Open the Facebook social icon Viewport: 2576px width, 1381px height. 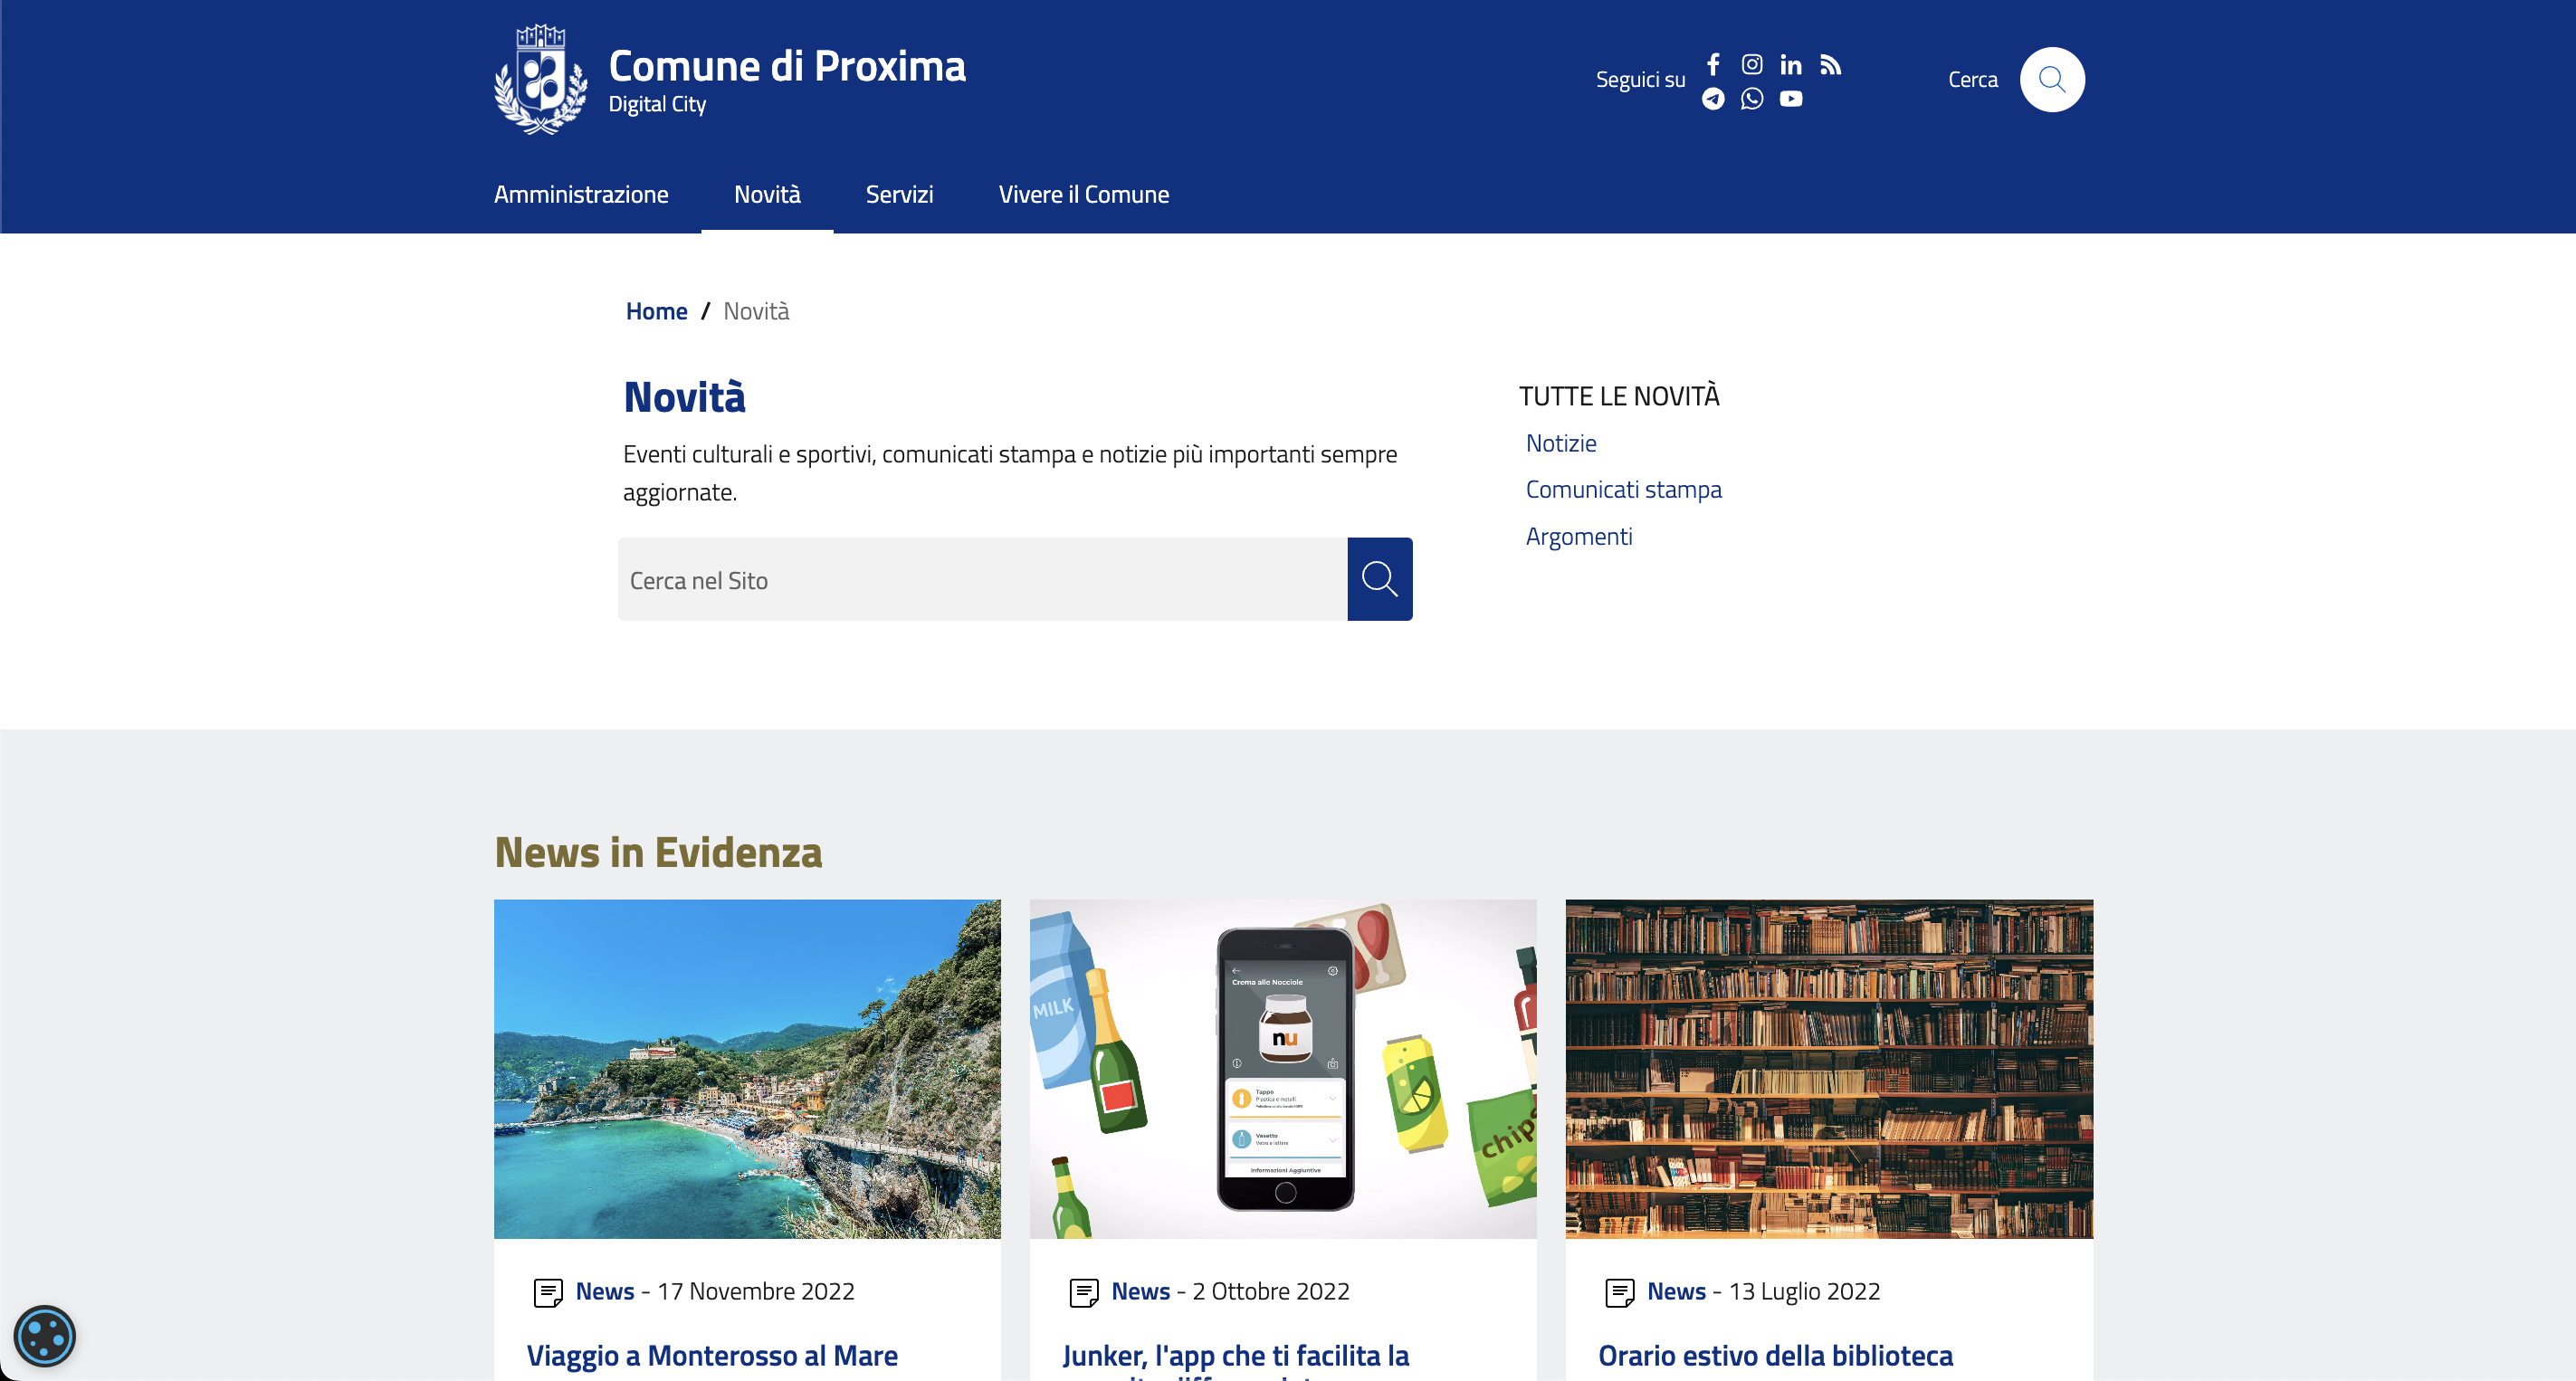pyautogui.click(x=1713, y=64)
